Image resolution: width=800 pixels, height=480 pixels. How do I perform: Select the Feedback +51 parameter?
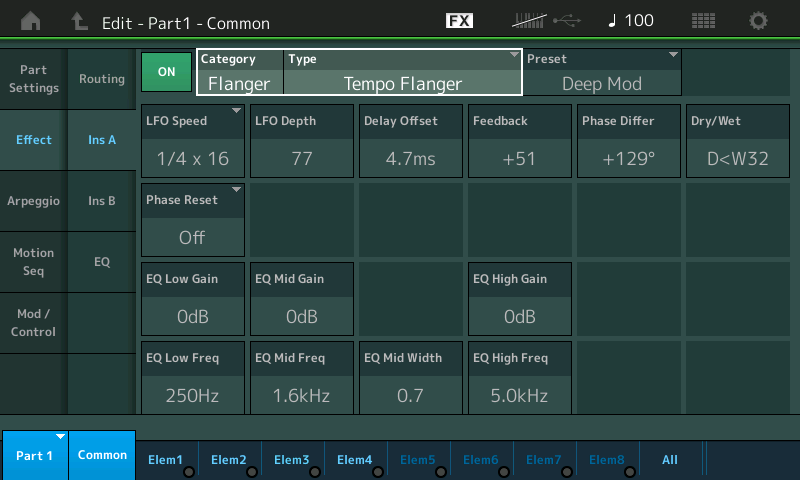pos(520,141)
